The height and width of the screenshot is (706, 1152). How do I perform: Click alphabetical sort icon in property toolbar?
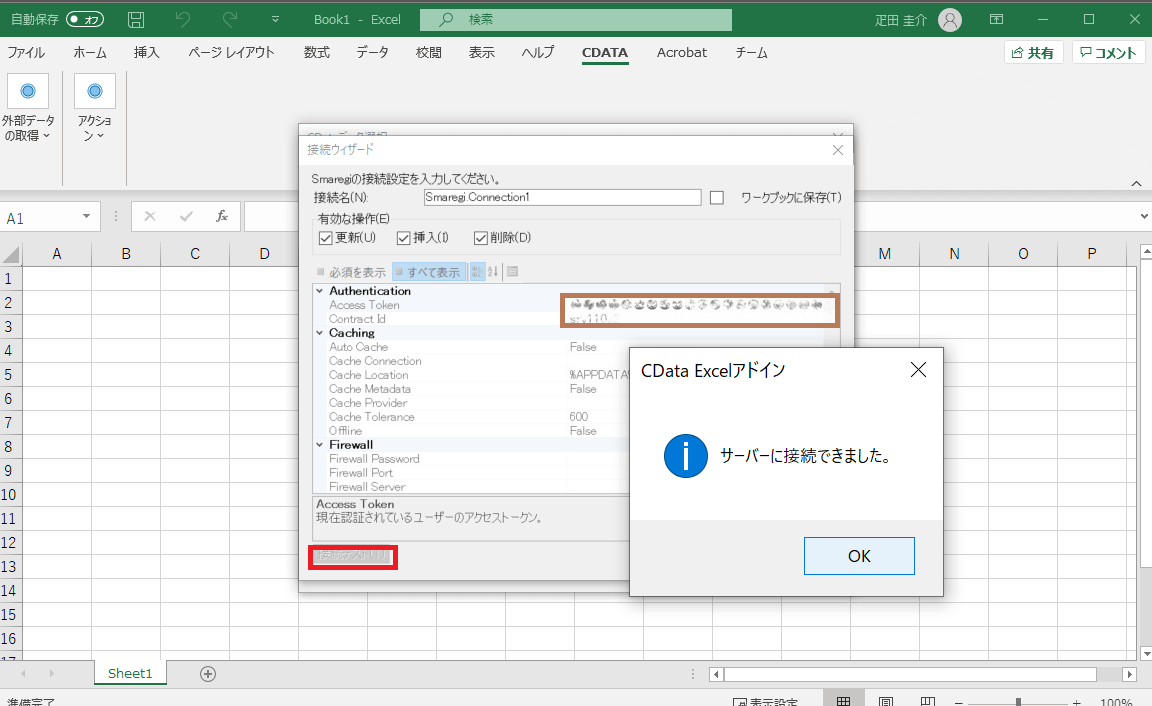pos(493,272)
